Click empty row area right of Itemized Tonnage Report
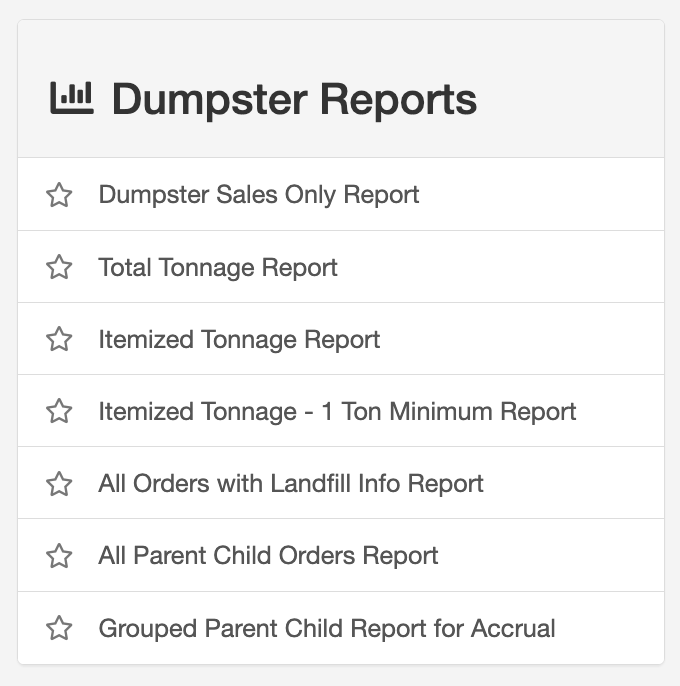The image size is (680, 686). (520, 339)
